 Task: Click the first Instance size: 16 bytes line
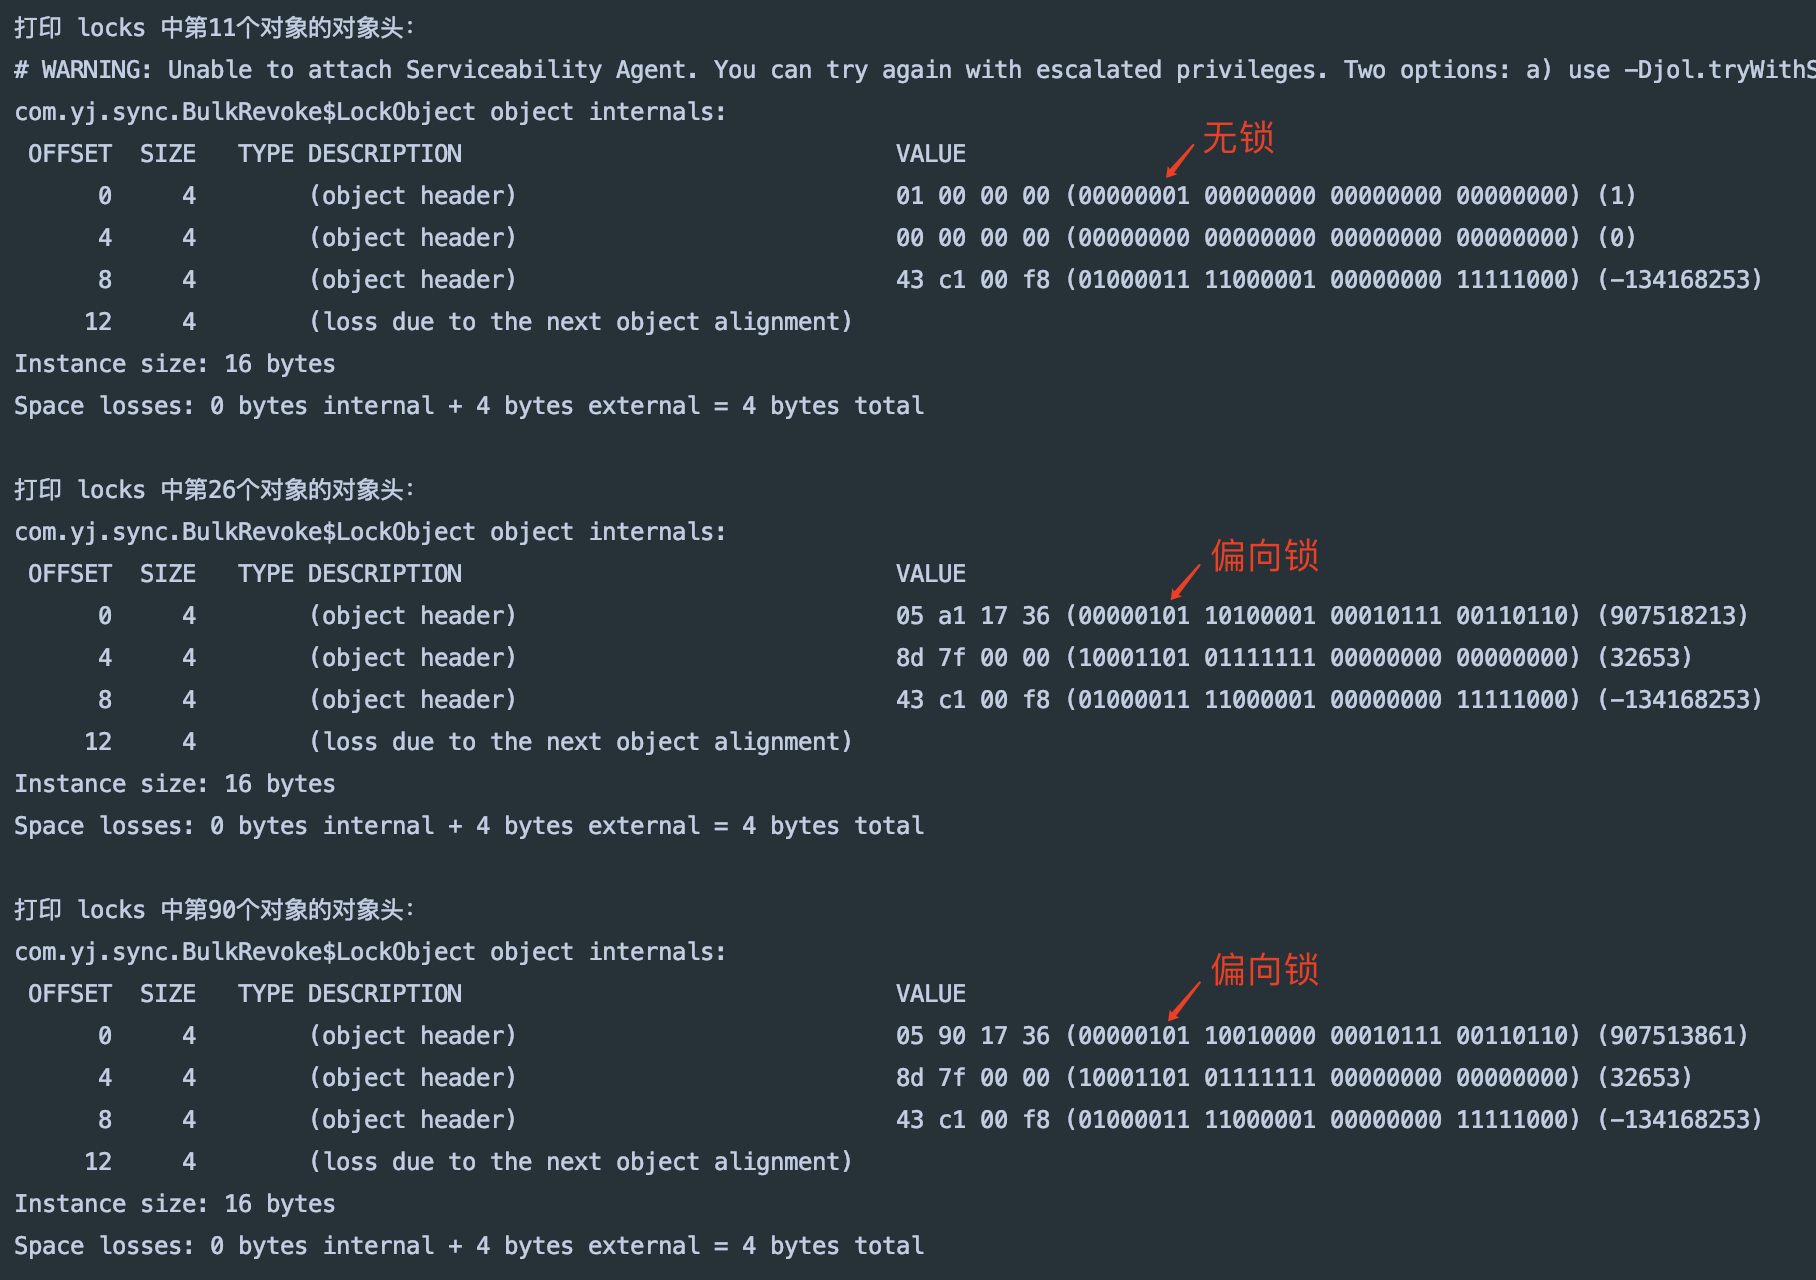(x=175, y=363)
